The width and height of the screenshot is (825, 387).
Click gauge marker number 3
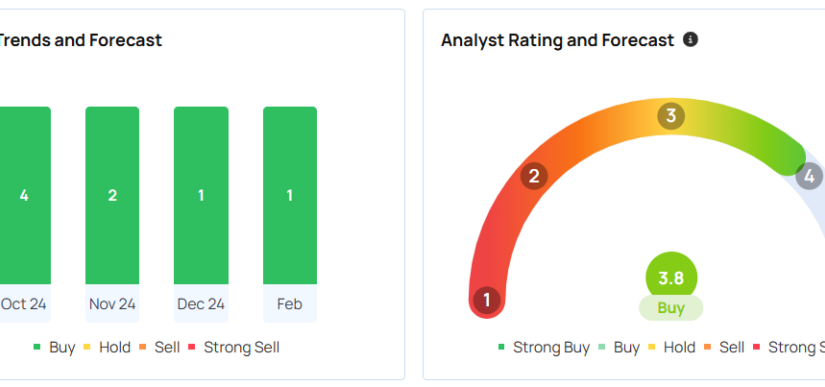pos(671,116)
